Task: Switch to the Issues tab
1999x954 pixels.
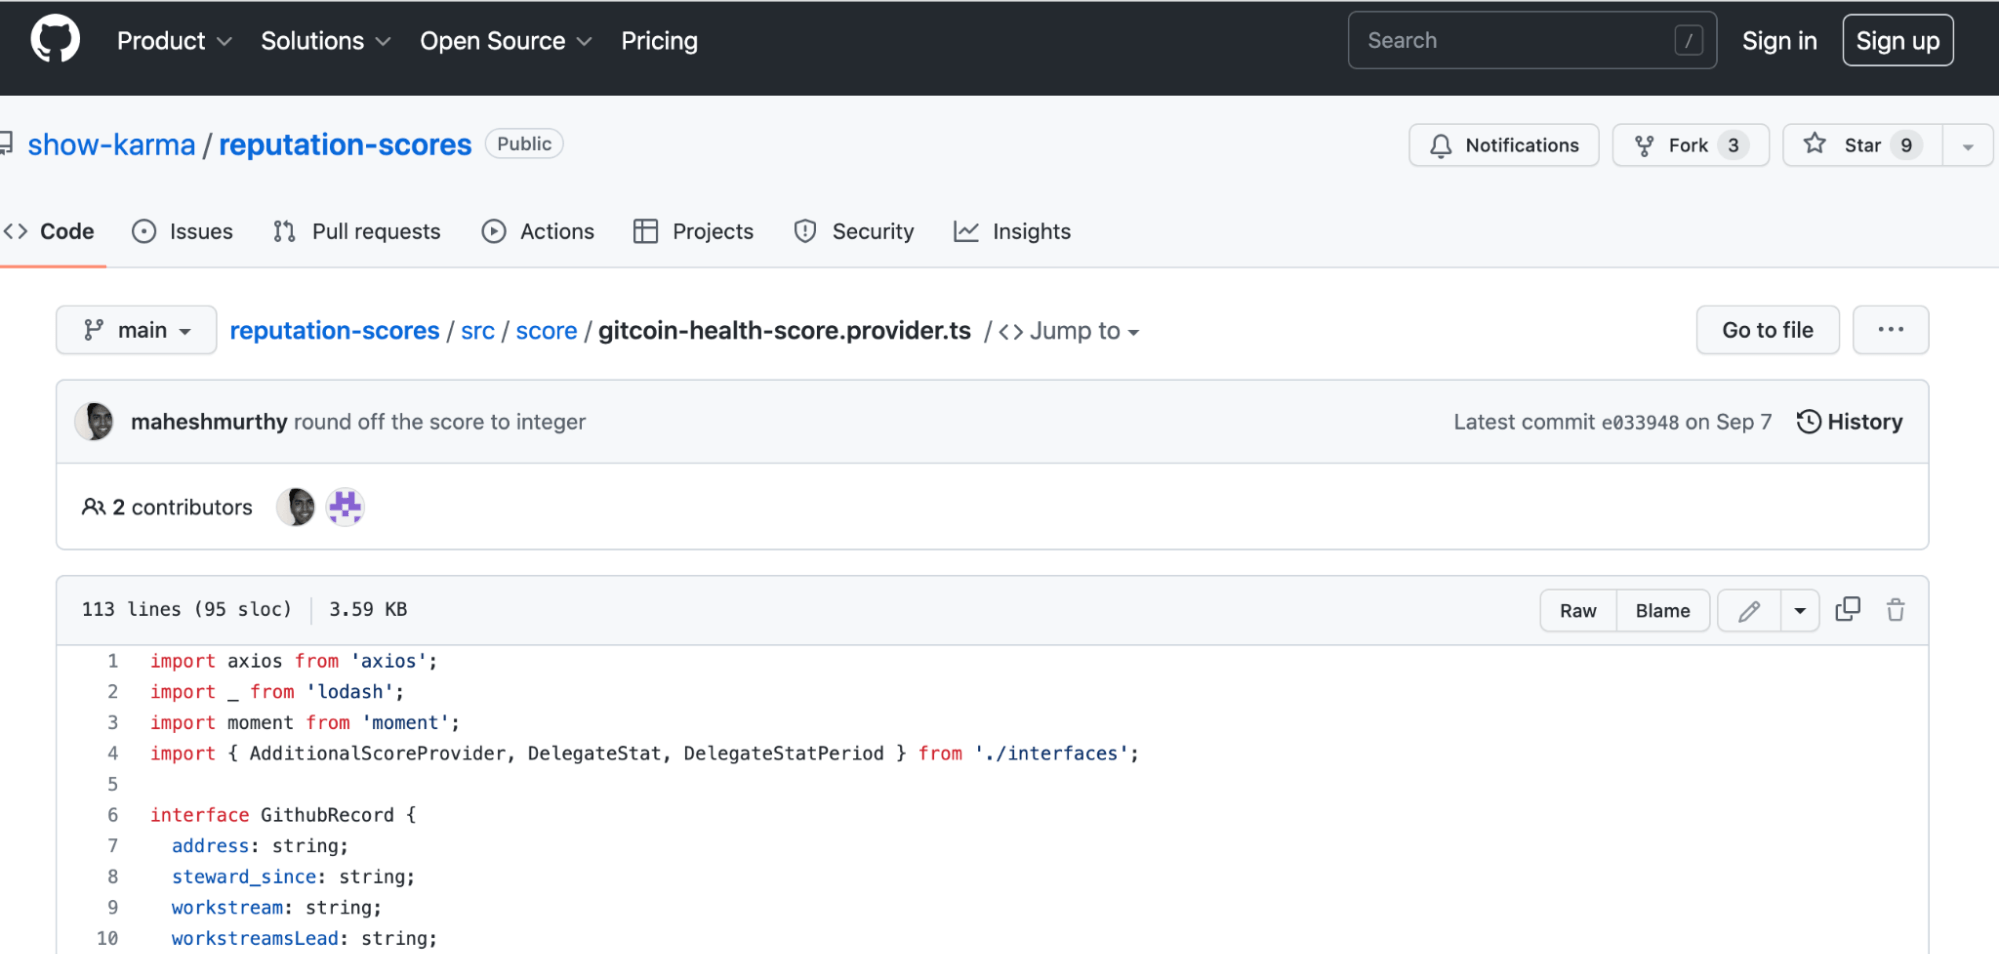Action: (x=182, y=231)
